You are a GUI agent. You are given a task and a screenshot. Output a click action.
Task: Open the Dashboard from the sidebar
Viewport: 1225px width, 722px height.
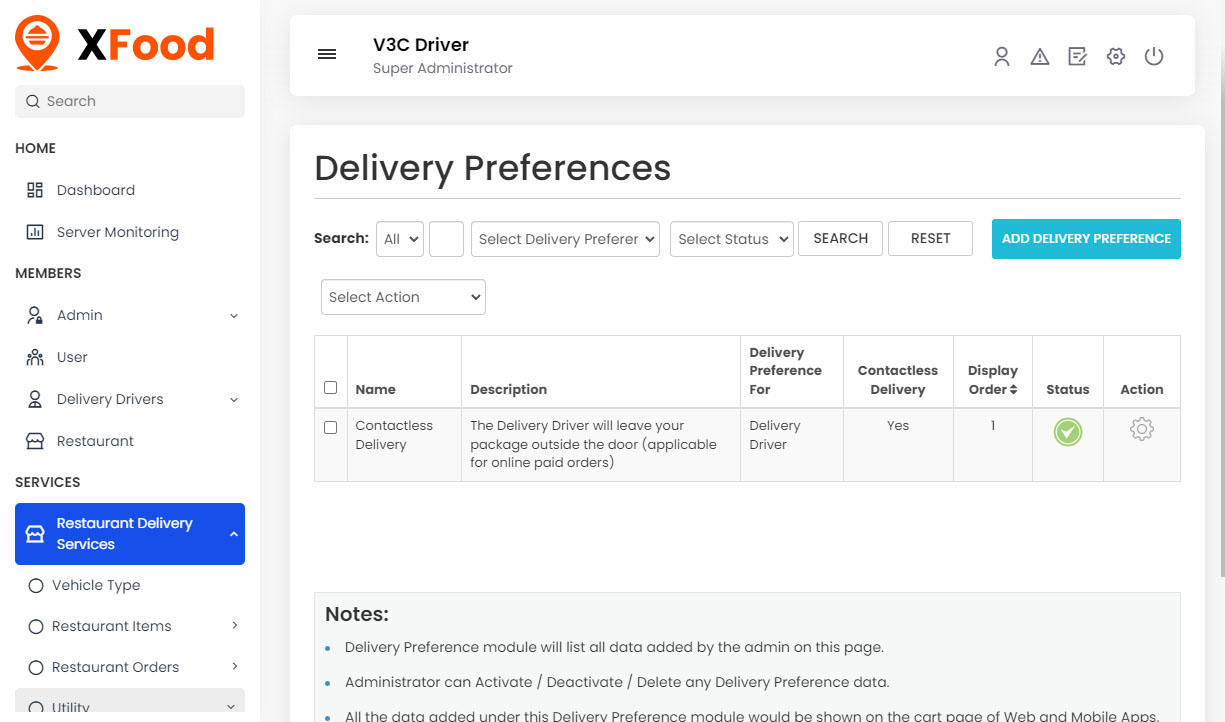click(x=95, y=190)
